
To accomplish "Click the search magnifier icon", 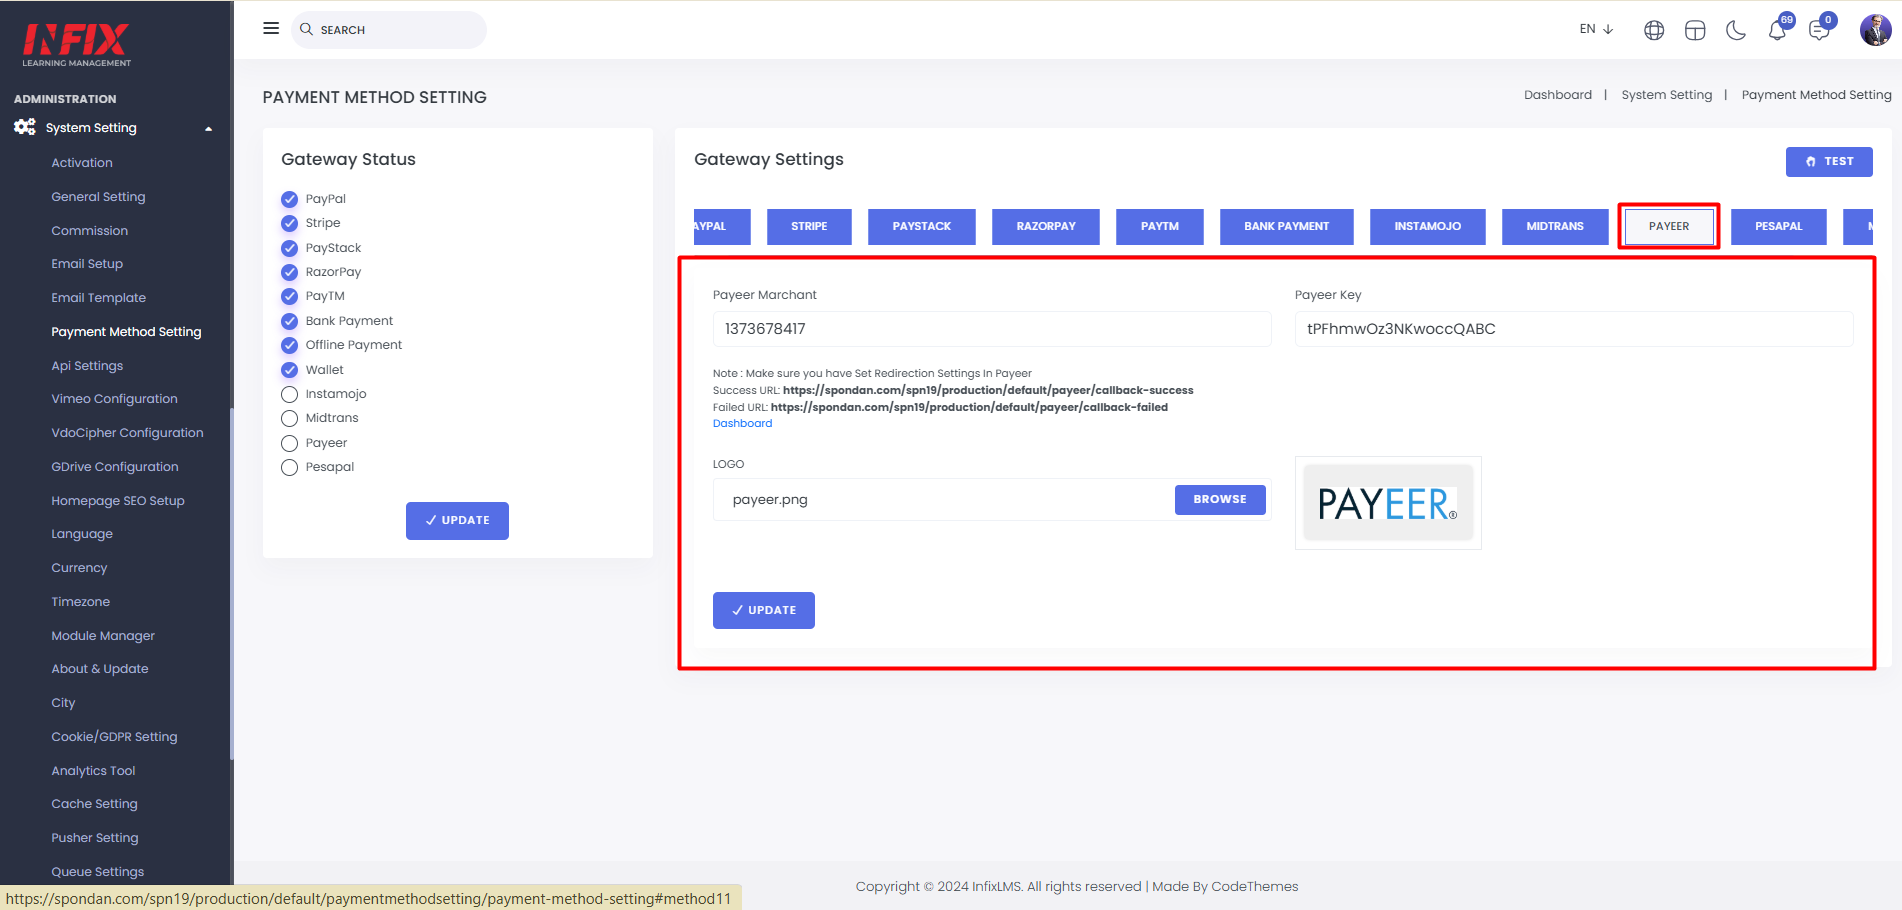I will coord(307,29).
